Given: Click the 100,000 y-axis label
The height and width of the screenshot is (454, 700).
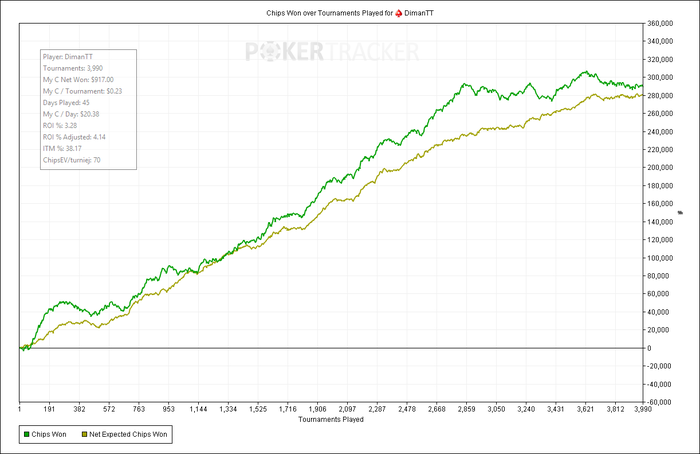Looking at the screenshot, I should [x=660, y=258].
